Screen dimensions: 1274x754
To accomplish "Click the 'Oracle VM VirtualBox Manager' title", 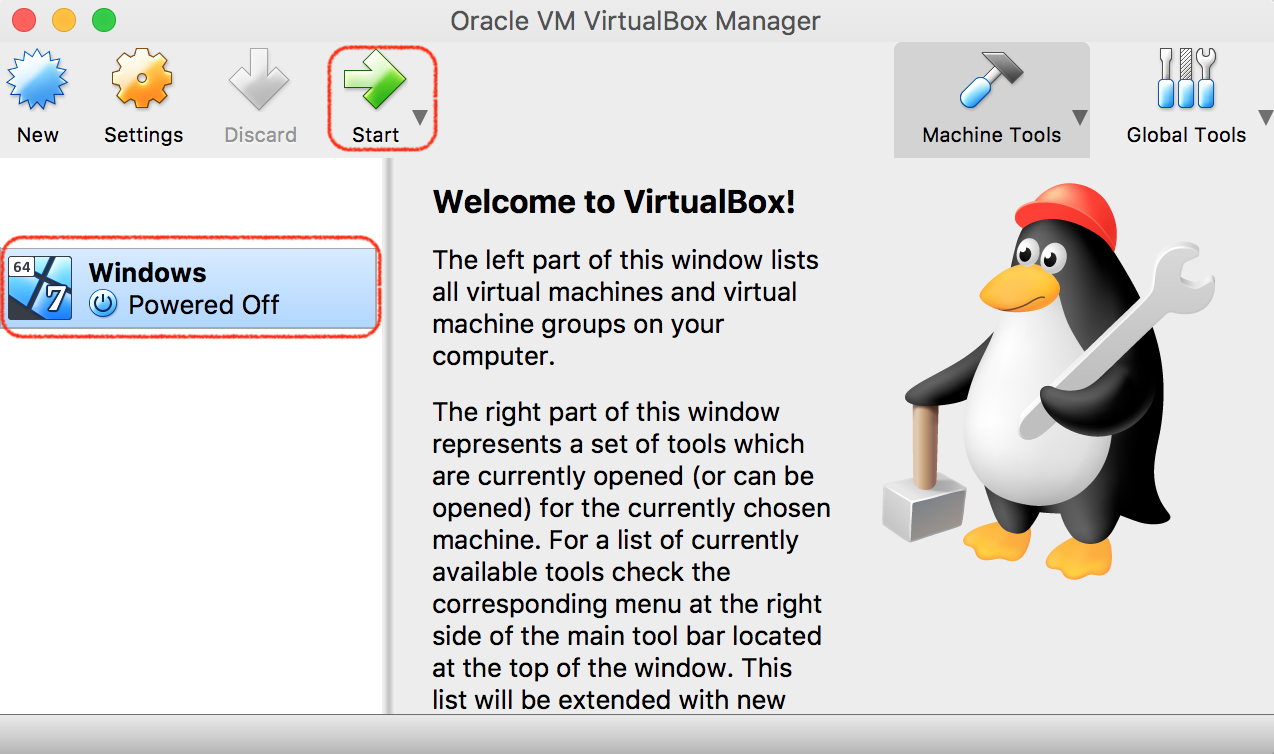I will [x=635, y=20].
